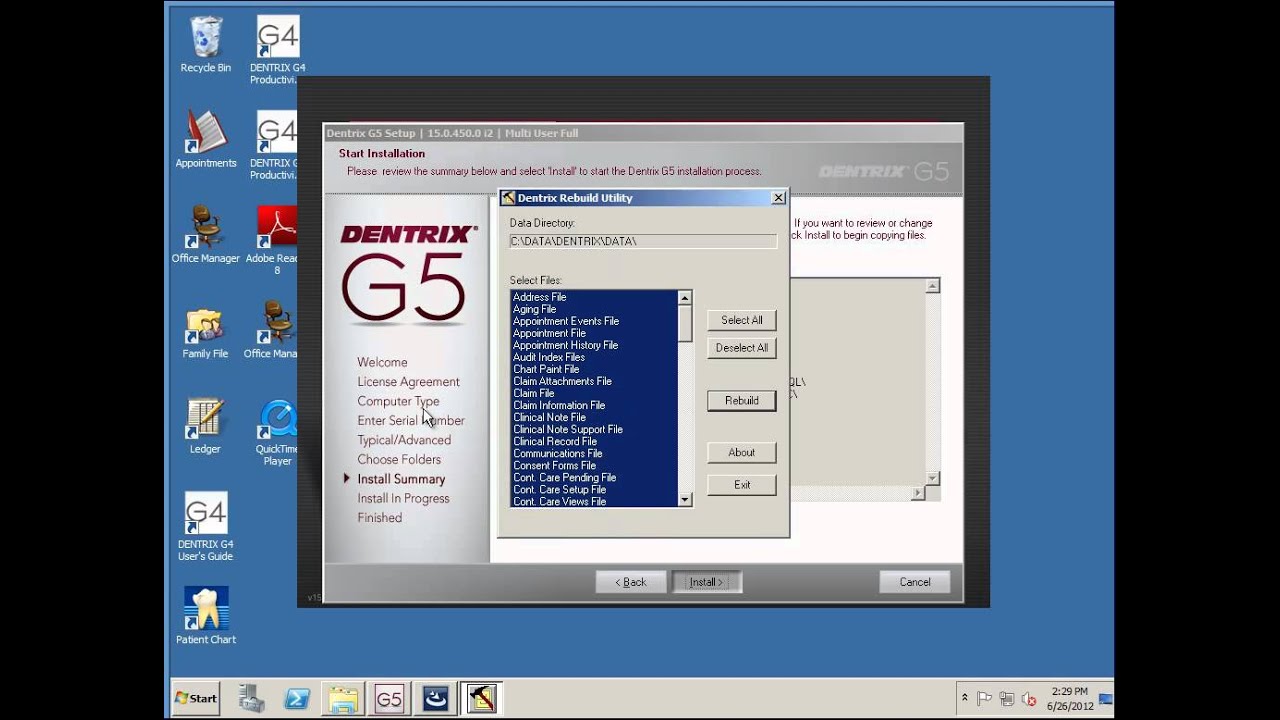Viewport: 1280px width, 720px height.
Task: Open the Appointments desktop shortcut
Action: (205, 139)
